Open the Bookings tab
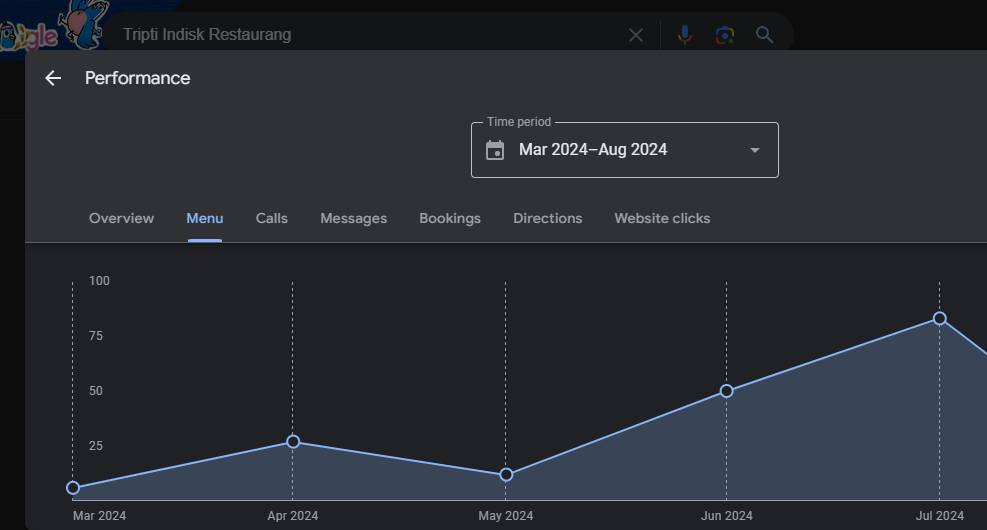The width and height of the screenshot is (987, 530). (x=449, y=218)
